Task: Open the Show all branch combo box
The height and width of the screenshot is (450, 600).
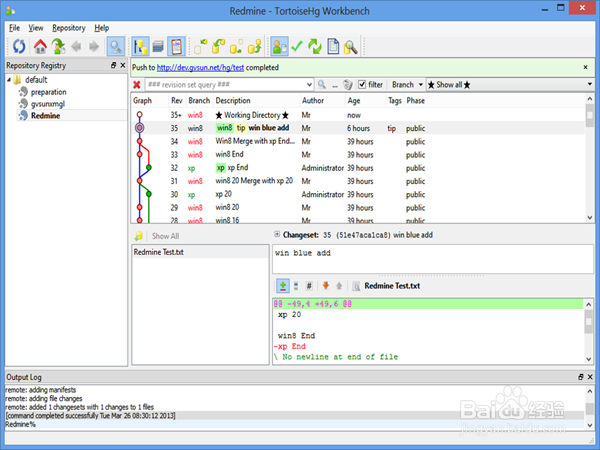Action: [510, 85]
